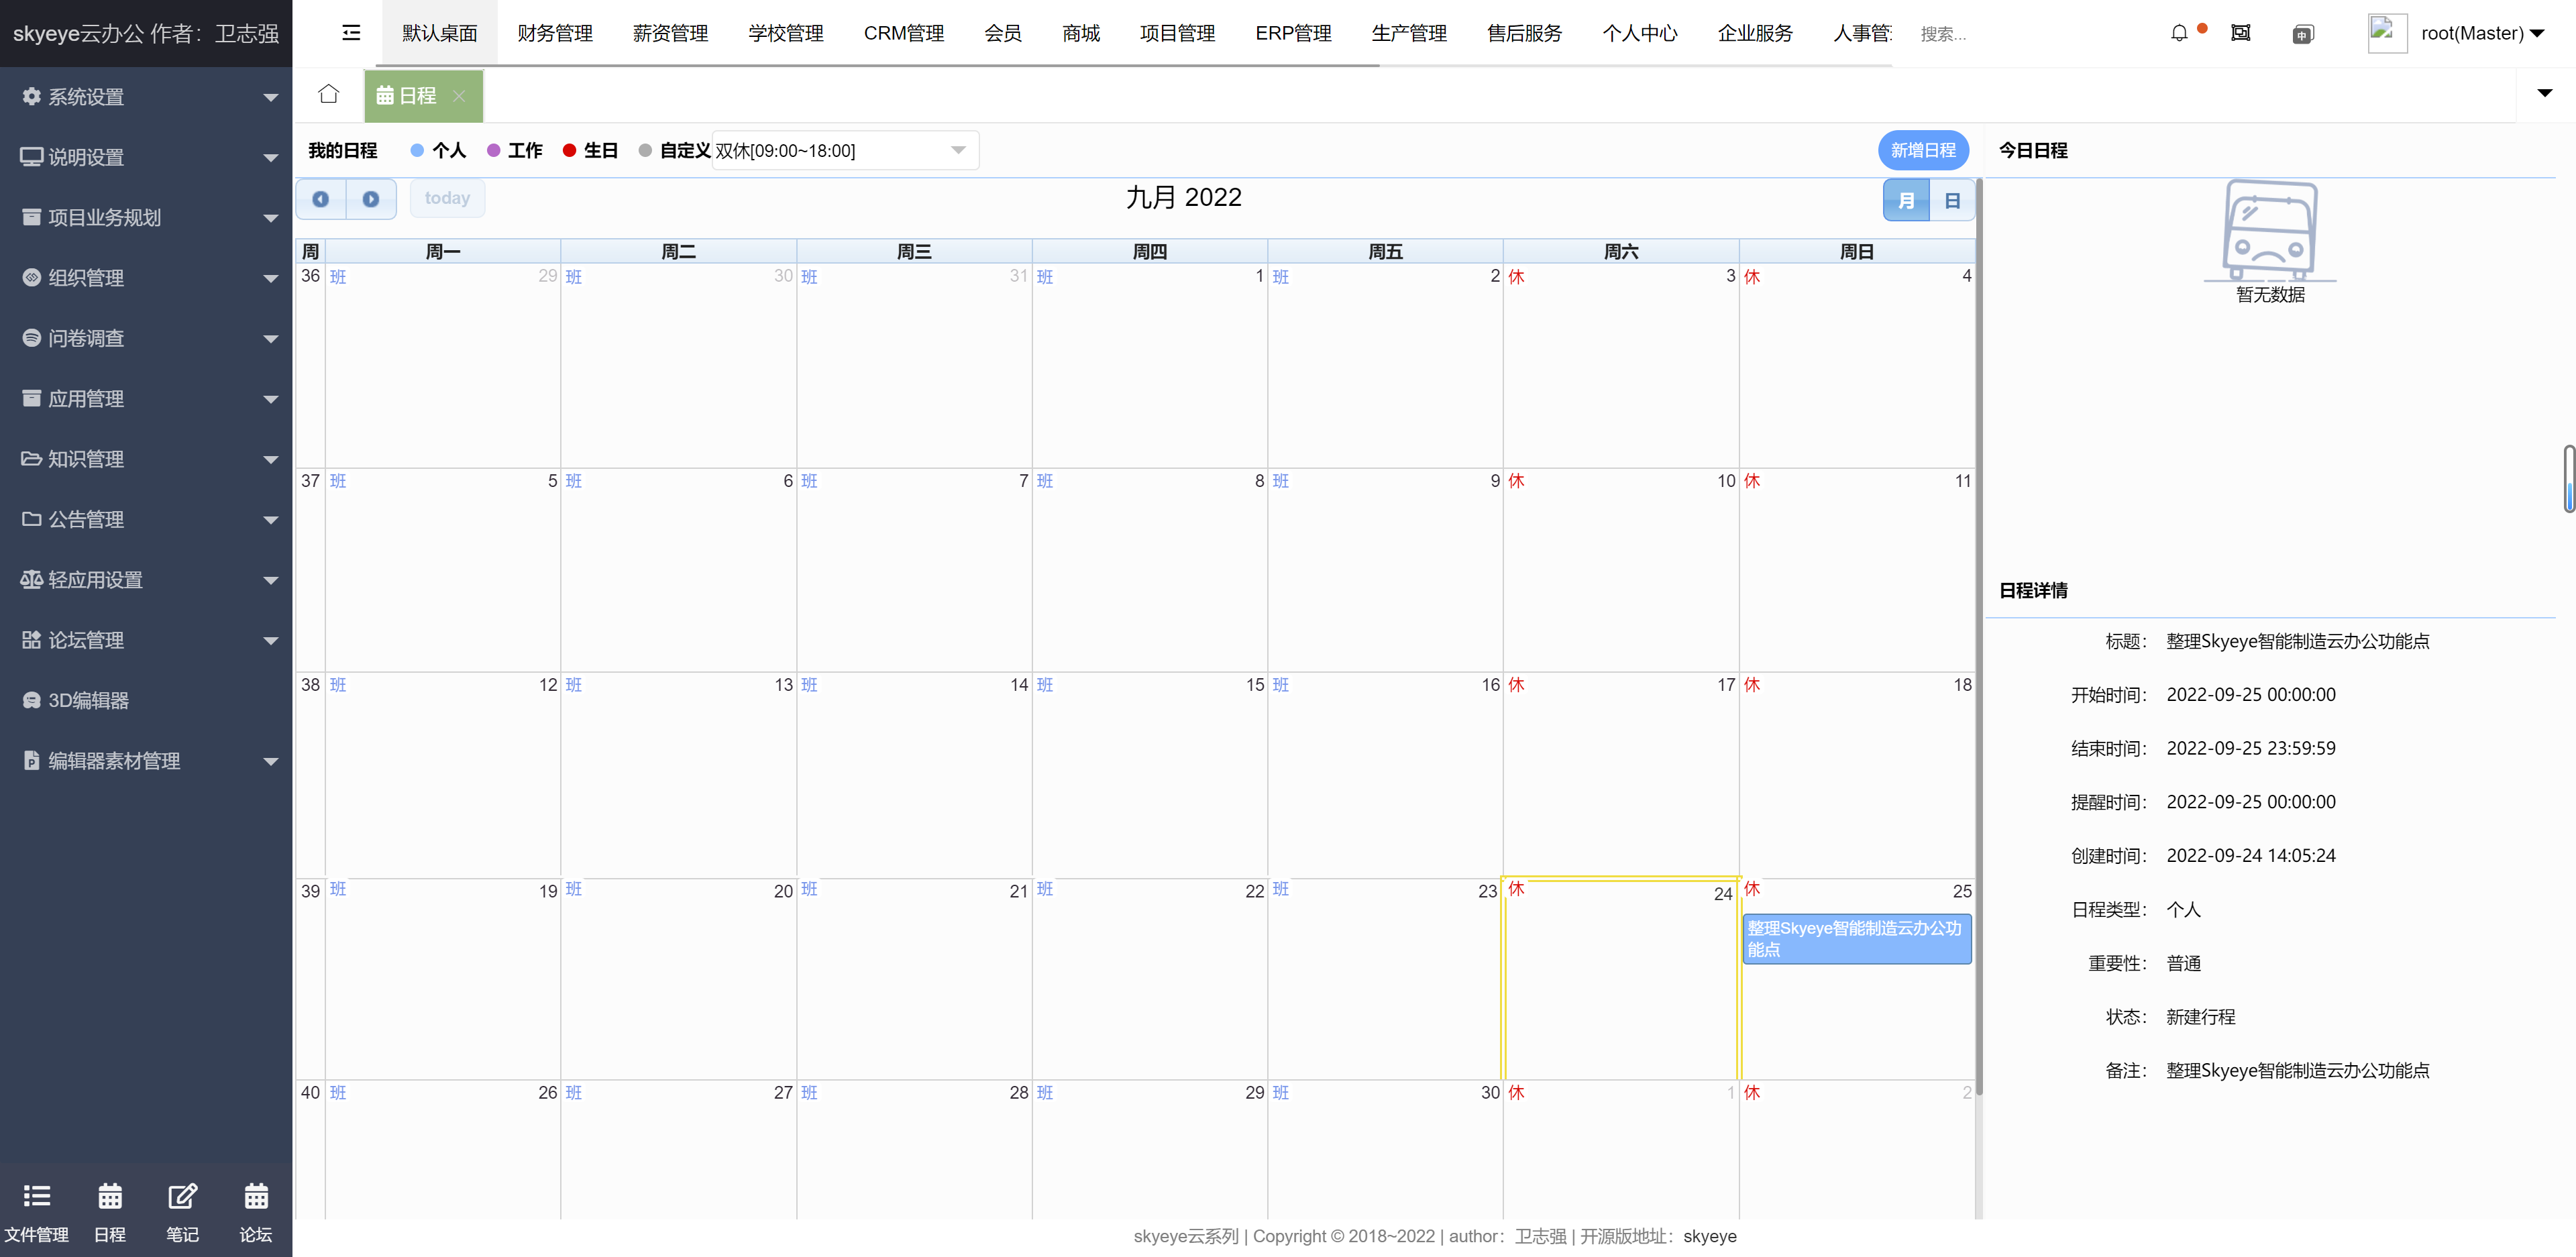Click the 新增日程 button
Image resolution: width=2576 pixels, height=1257 pixels.
1922,150
